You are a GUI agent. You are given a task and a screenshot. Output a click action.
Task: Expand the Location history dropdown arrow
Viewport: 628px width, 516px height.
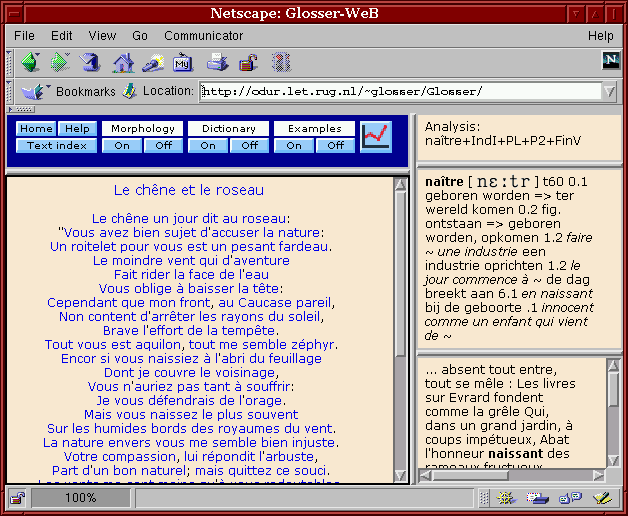click(x=610, y=92)
